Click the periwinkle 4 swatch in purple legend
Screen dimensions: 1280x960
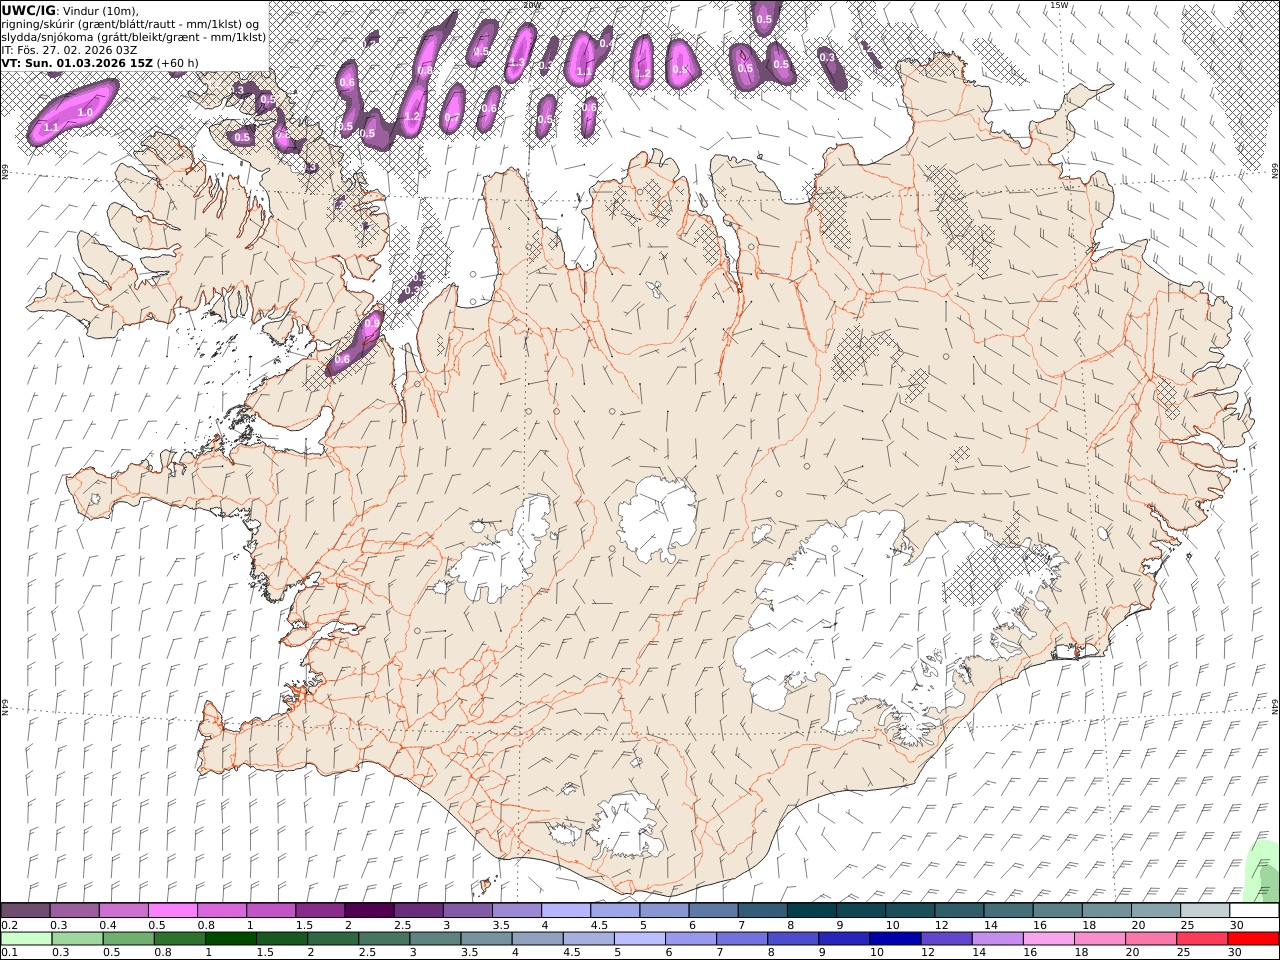pos(566,911)
